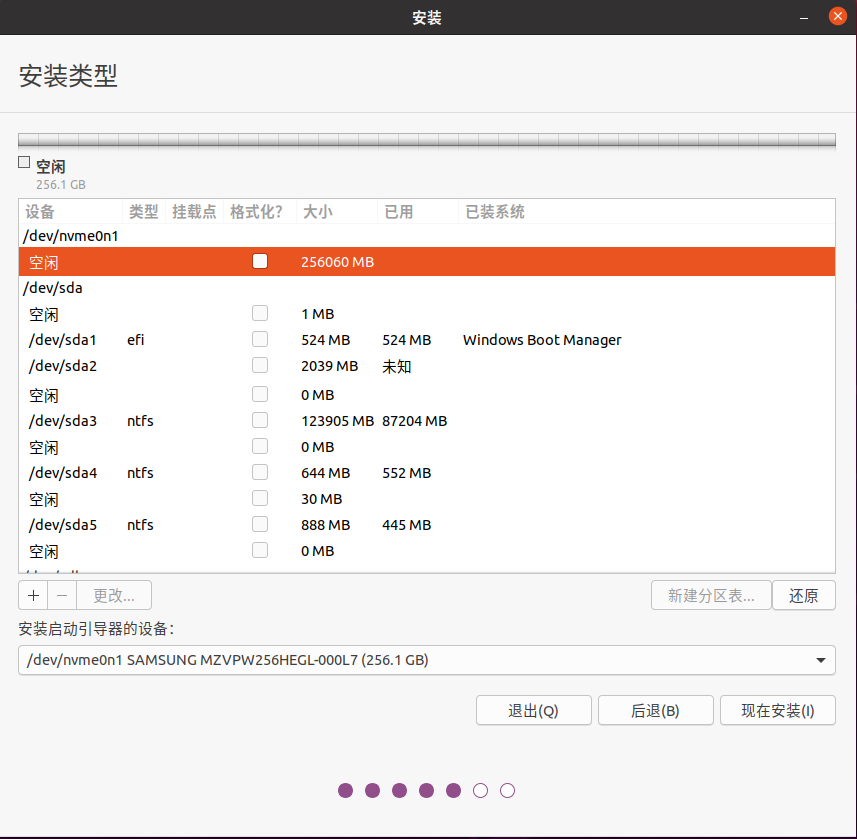
Task: Click the 更改... button
Action: click(x=113, y=595)
